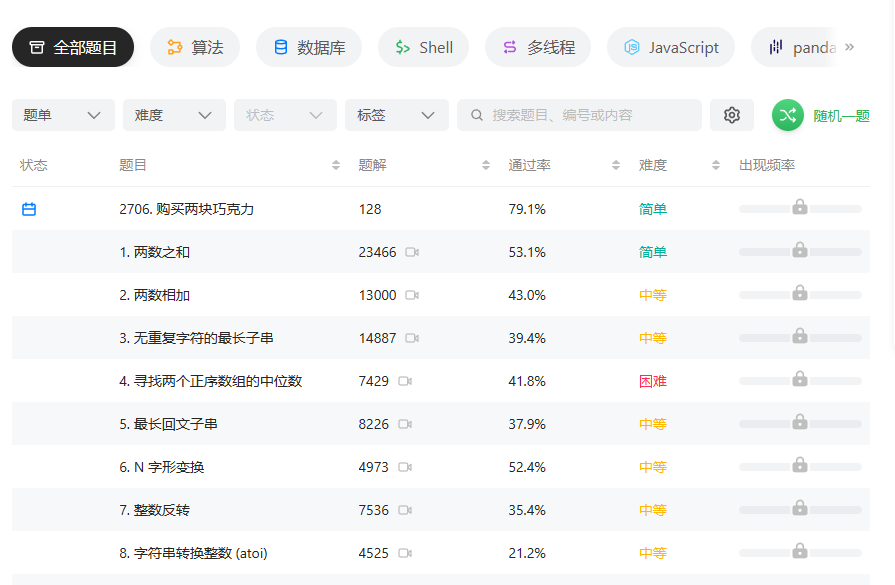Screen dimensions: 895x585
Task: Open the 标签 tags dropdown
Action: point(396,115)
